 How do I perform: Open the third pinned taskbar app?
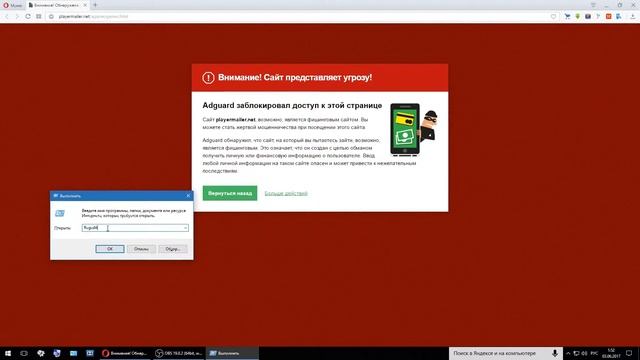tap(40, 353)
